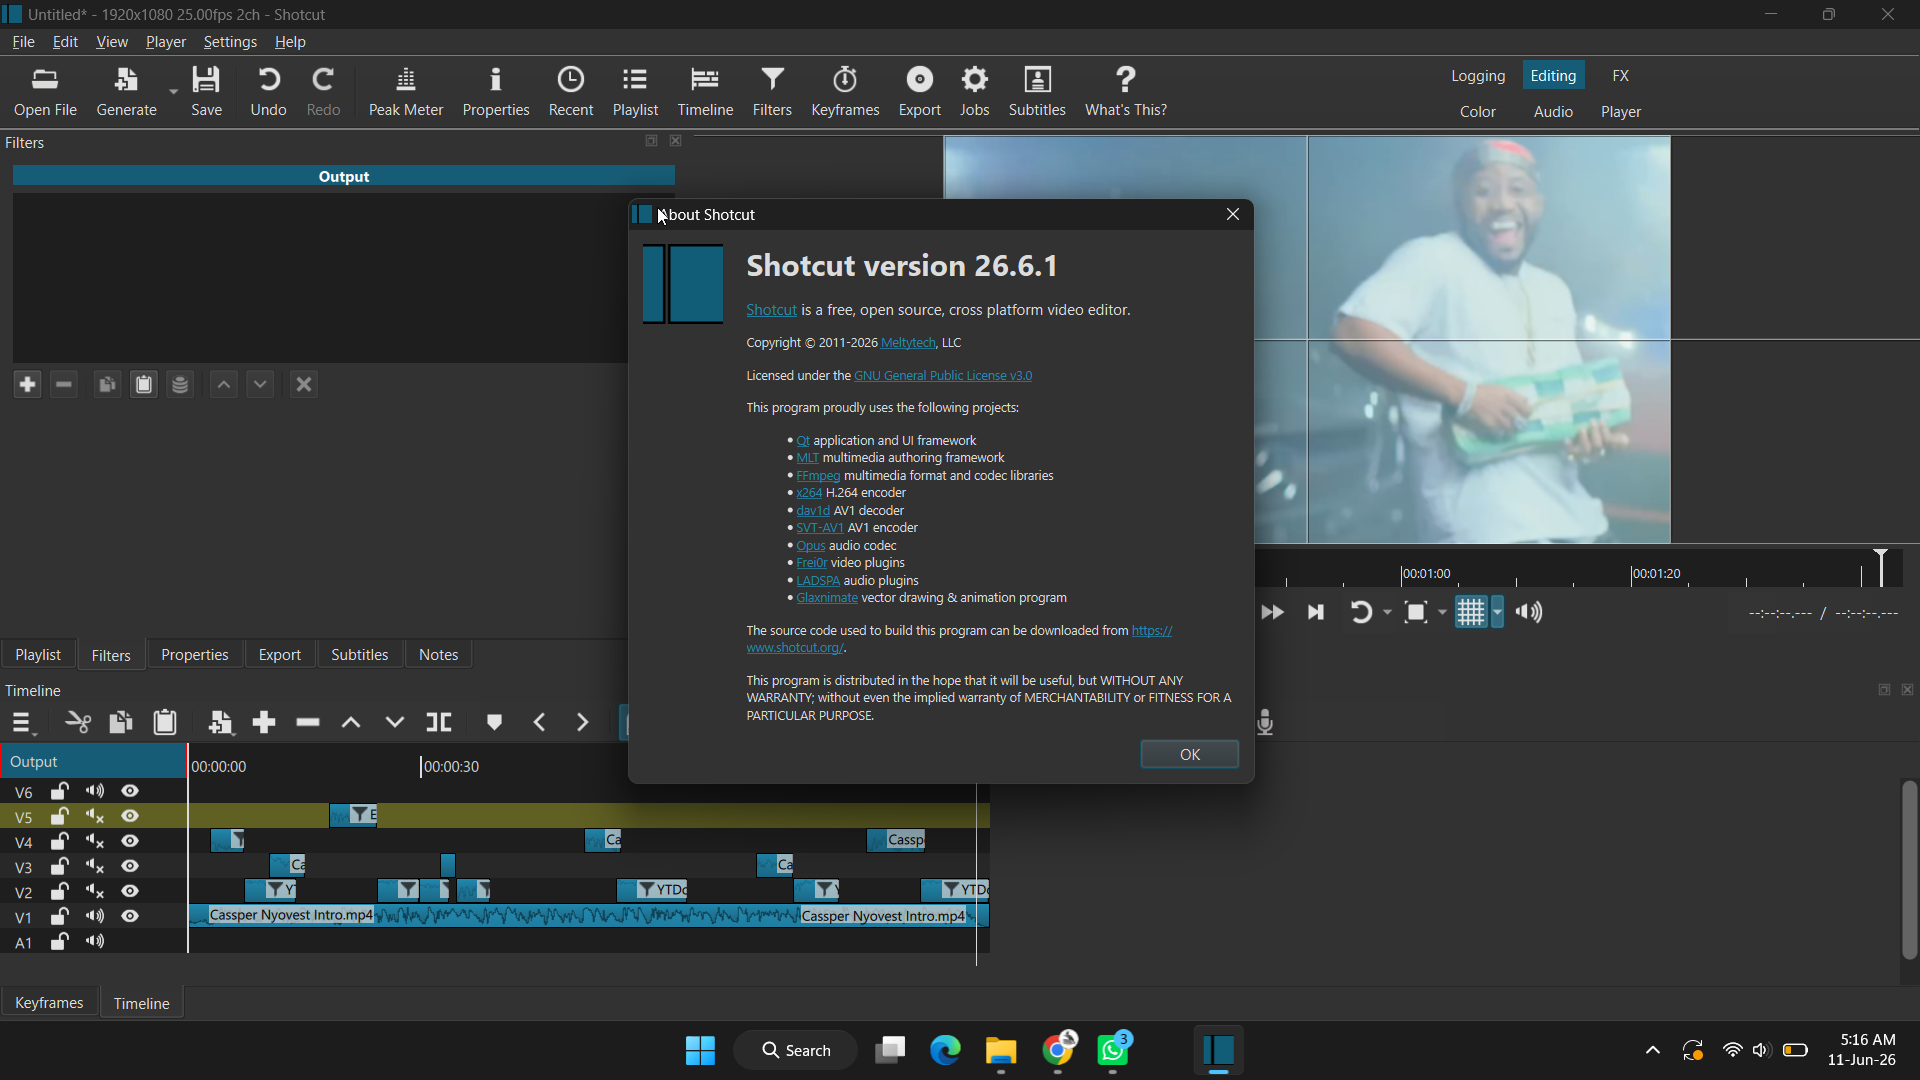Screen dimensions: 1920x1080
Task: Mute the V6 track
Action: pos(95,791)
